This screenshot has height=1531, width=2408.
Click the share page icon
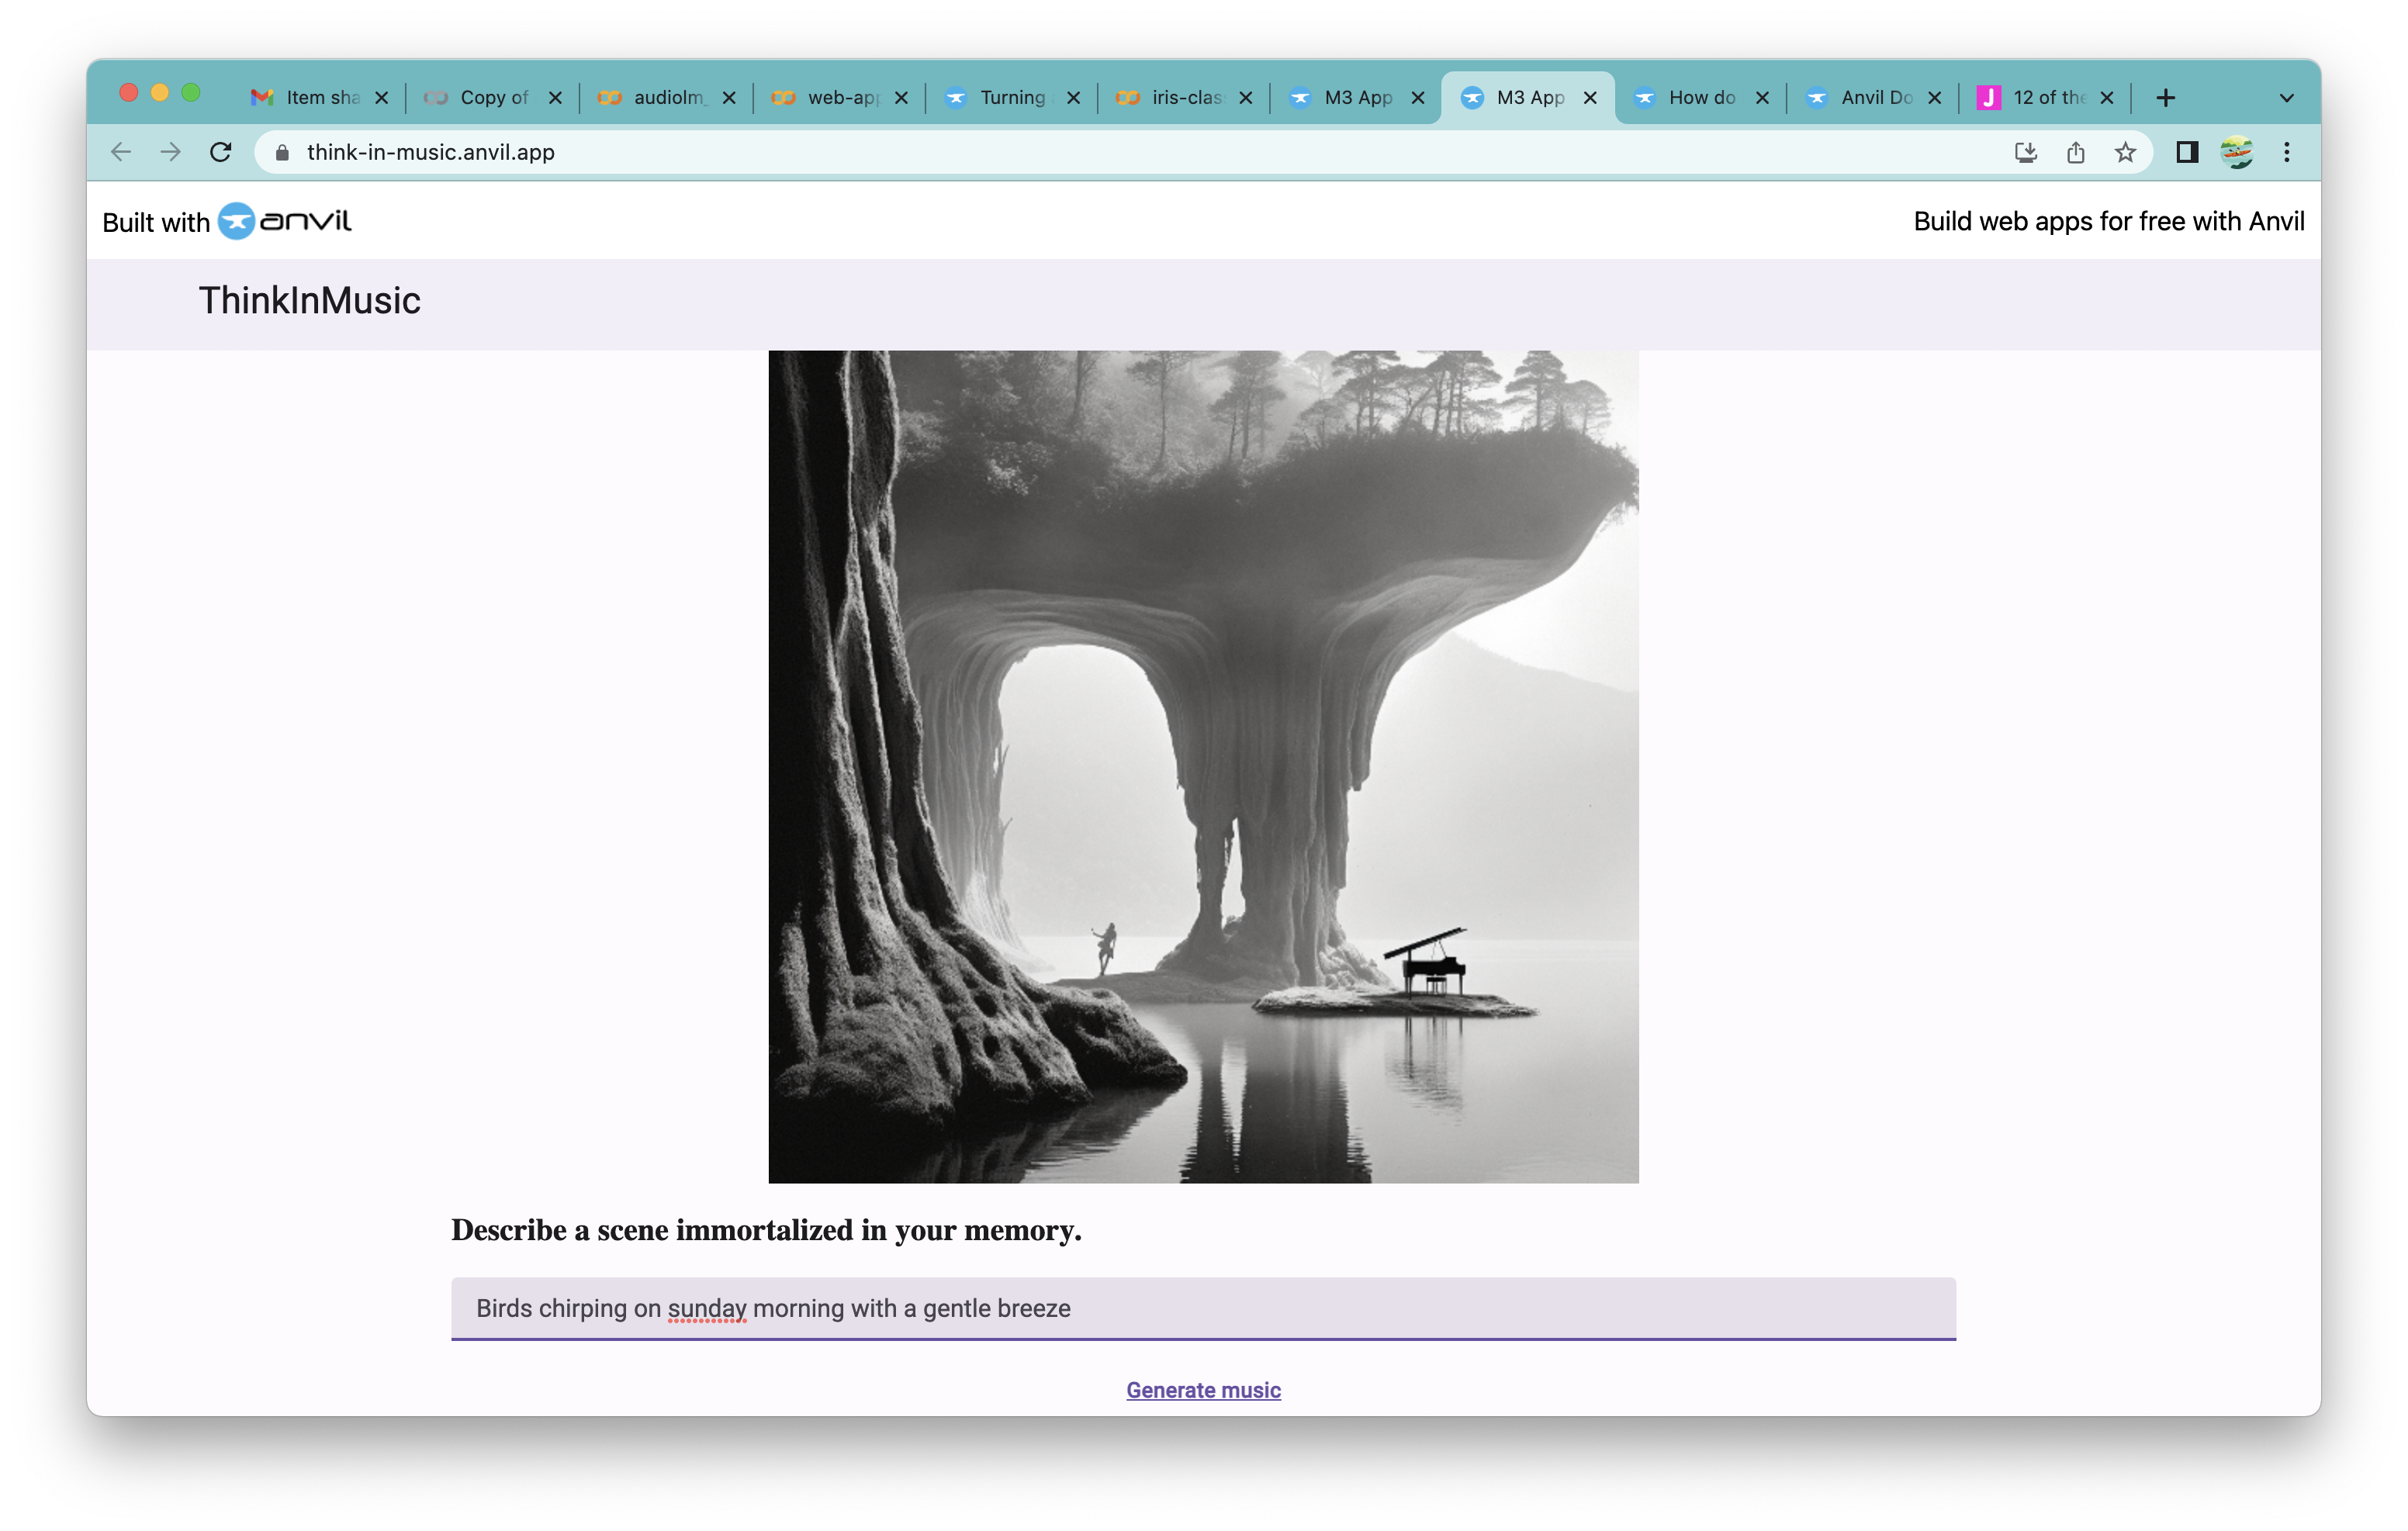pos(2075,152)
